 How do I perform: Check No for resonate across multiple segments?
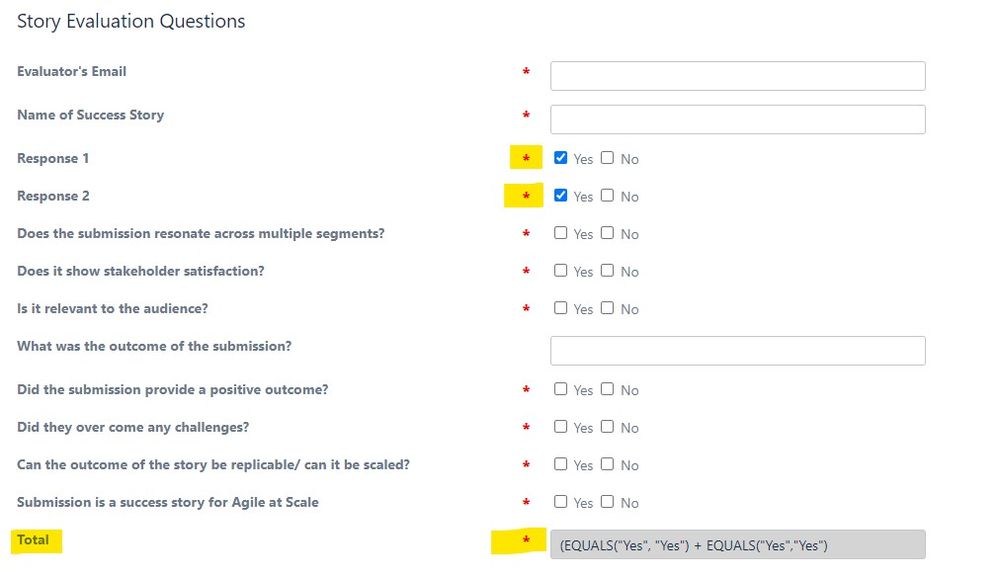tap(607, 232)
